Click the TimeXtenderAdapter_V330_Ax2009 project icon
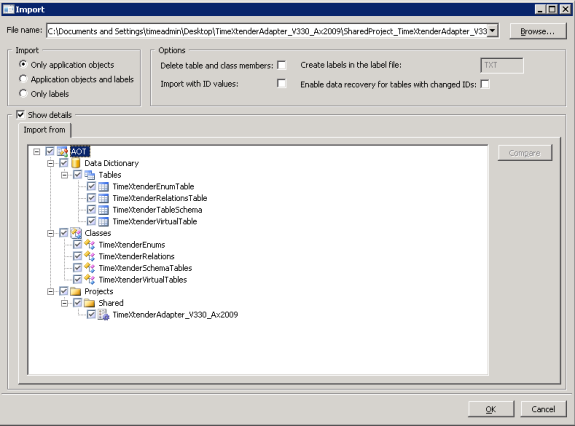575x426 pixels. 104,315
